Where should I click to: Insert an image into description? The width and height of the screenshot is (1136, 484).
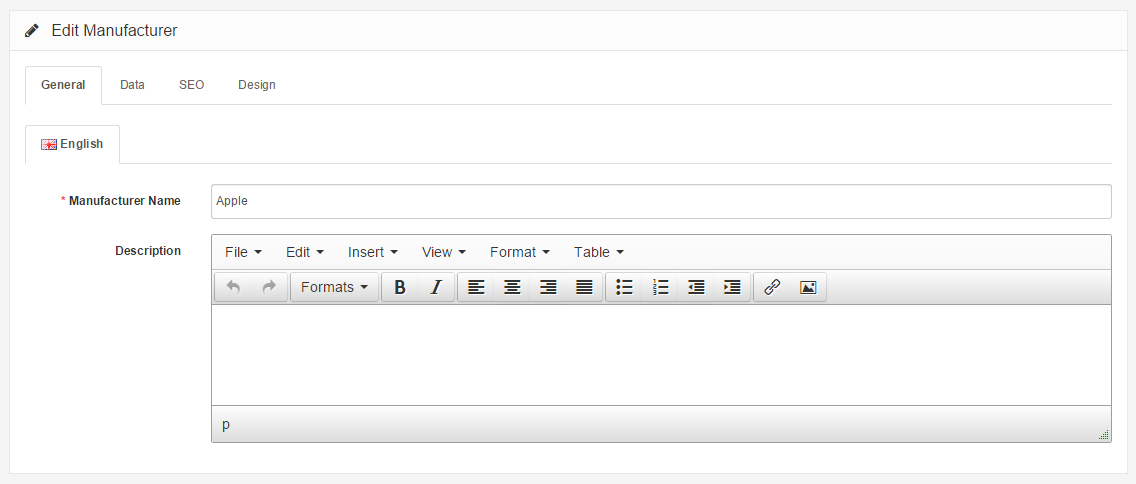point(808,288)
